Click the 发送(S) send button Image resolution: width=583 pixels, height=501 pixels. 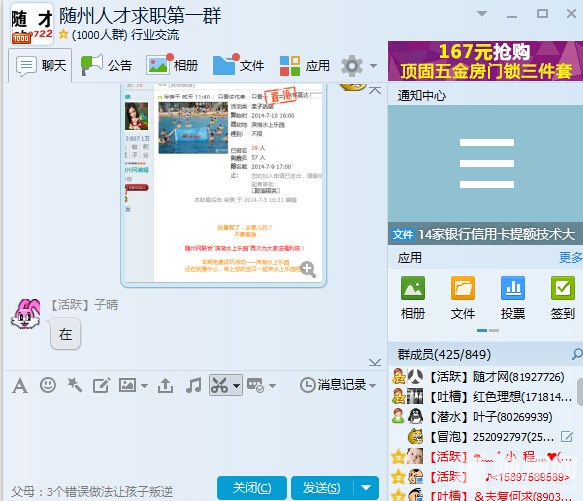[322, 487]
